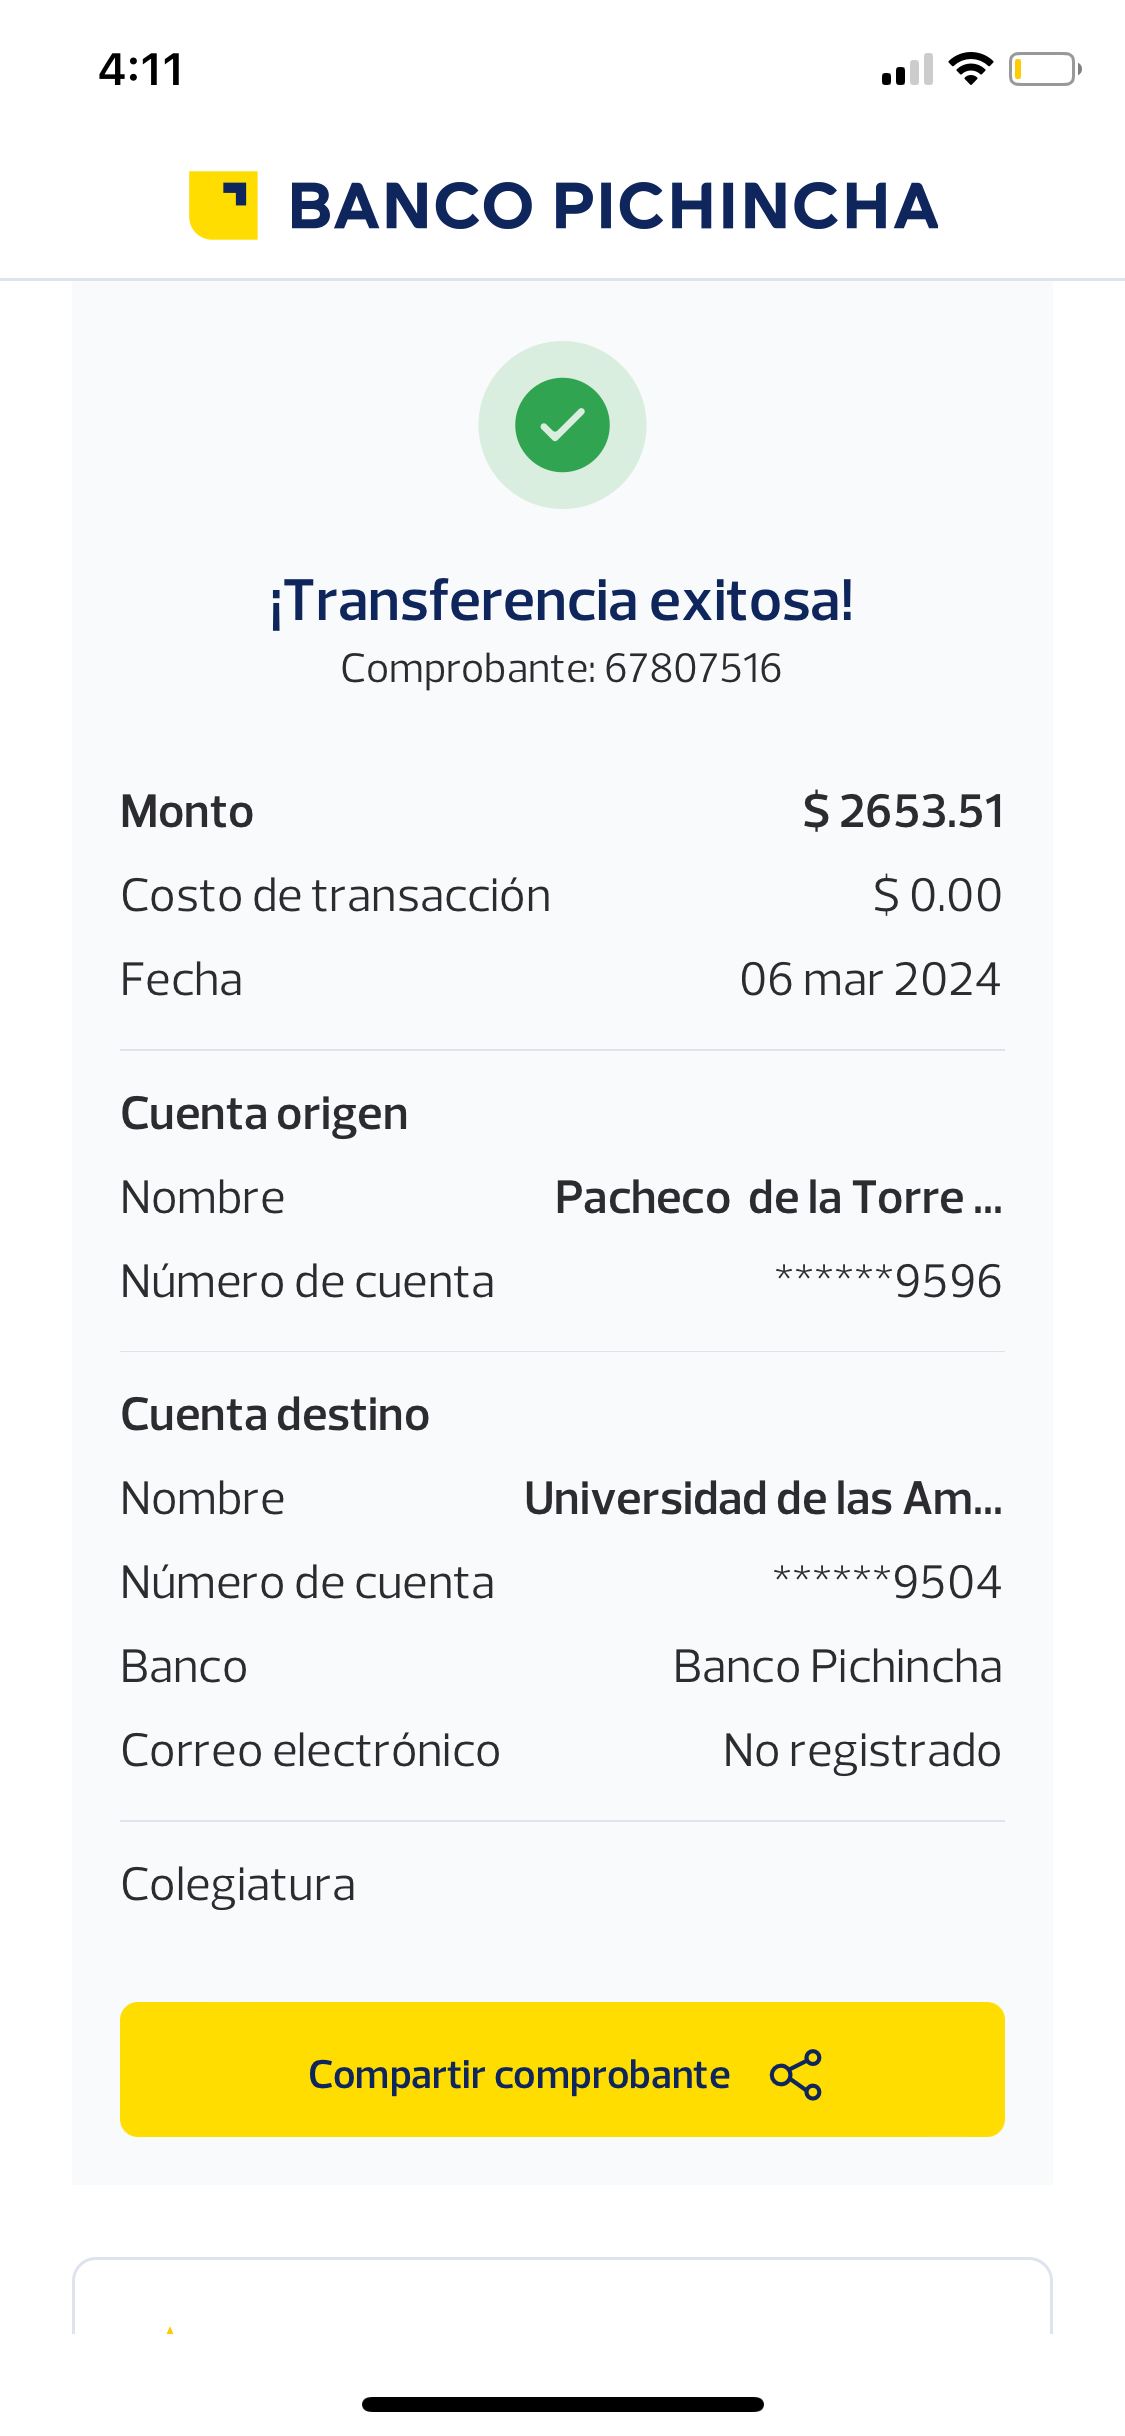
Task: Click the green success checkmark icon
Action: point(562,425)
